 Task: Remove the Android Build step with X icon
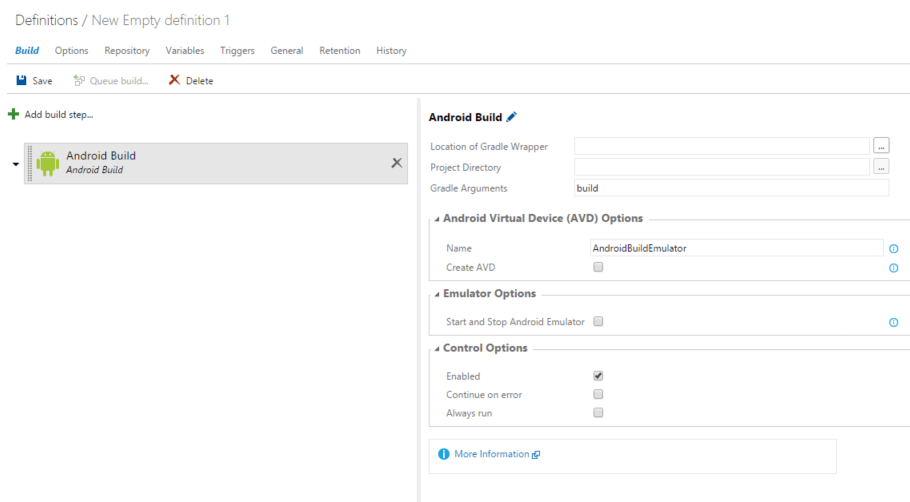396,163
